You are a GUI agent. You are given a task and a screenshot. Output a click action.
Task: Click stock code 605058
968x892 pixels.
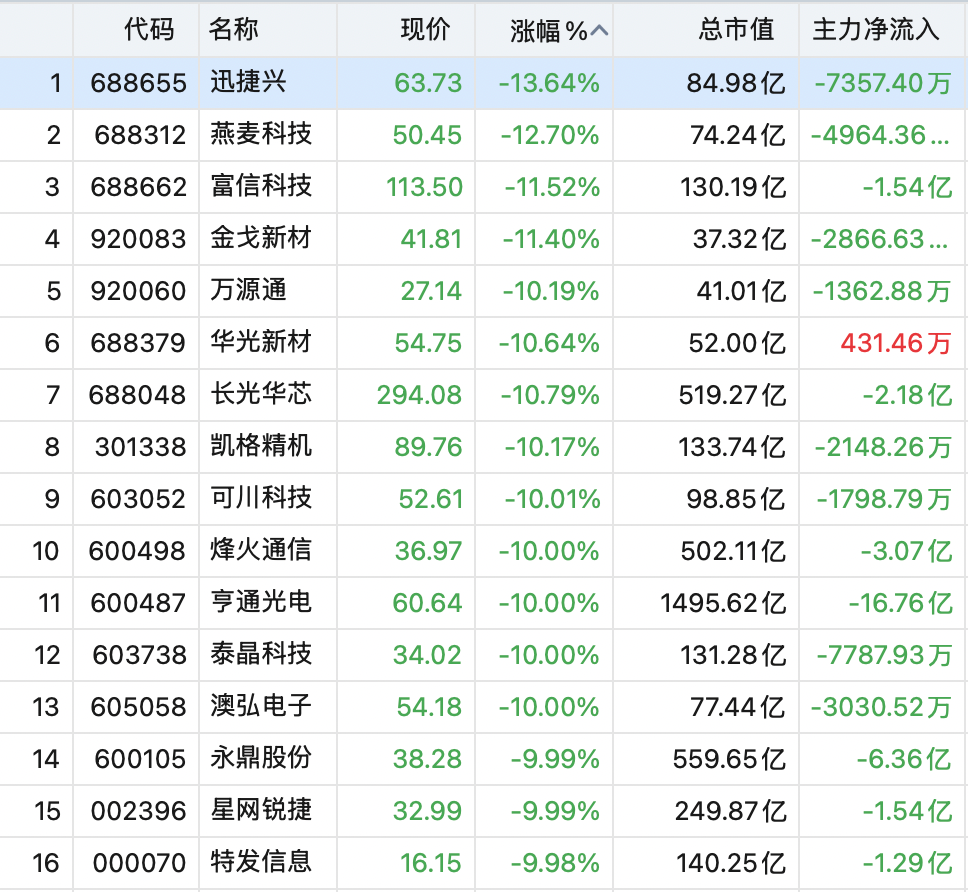point(138,707)
